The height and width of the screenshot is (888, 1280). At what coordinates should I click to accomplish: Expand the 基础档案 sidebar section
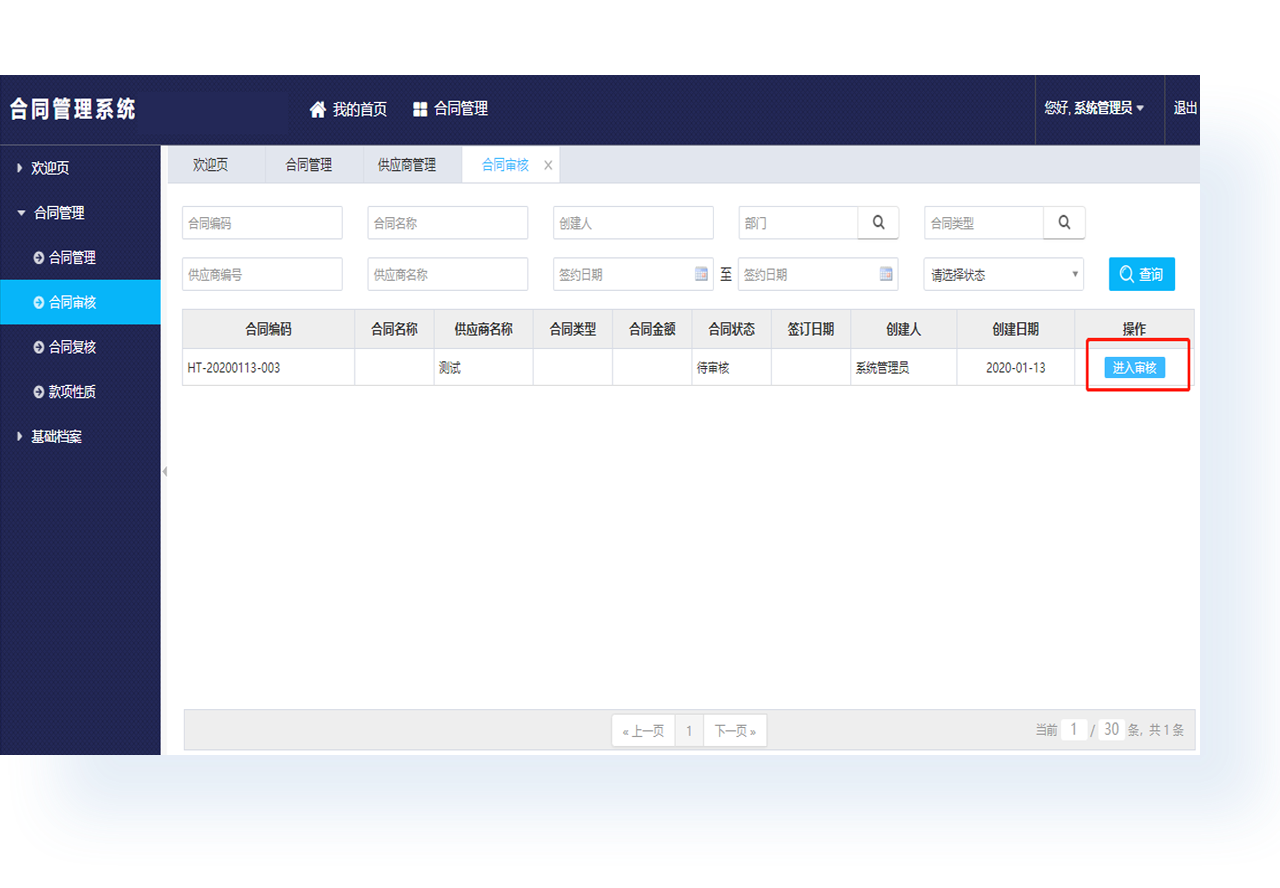pyautogui.click(x=56, y=437)
